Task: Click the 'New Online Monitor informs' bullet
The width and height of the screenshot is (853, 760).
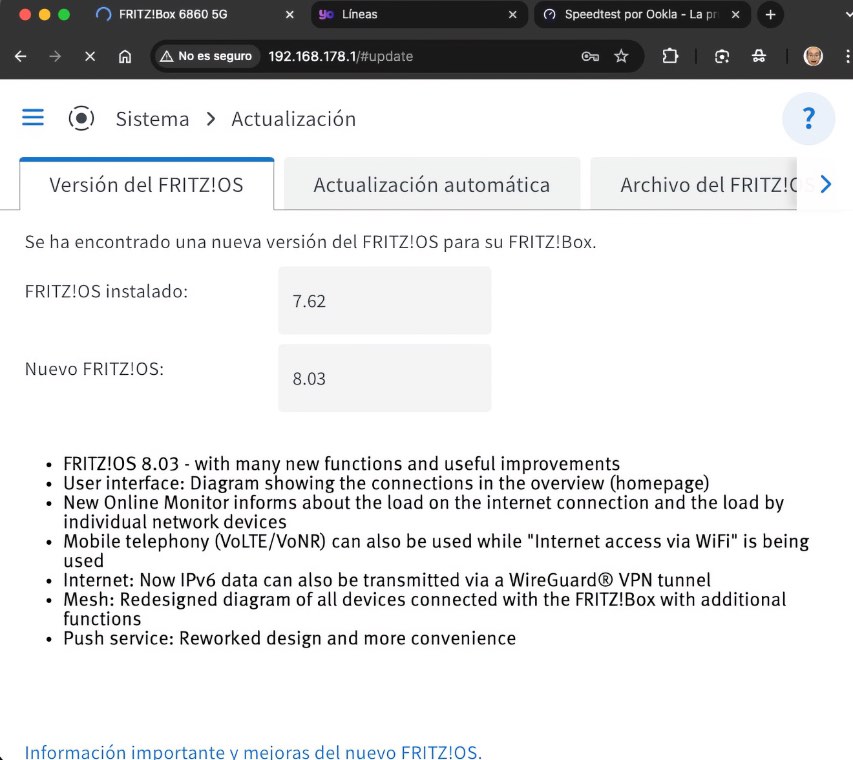Action: pos(424,512)
